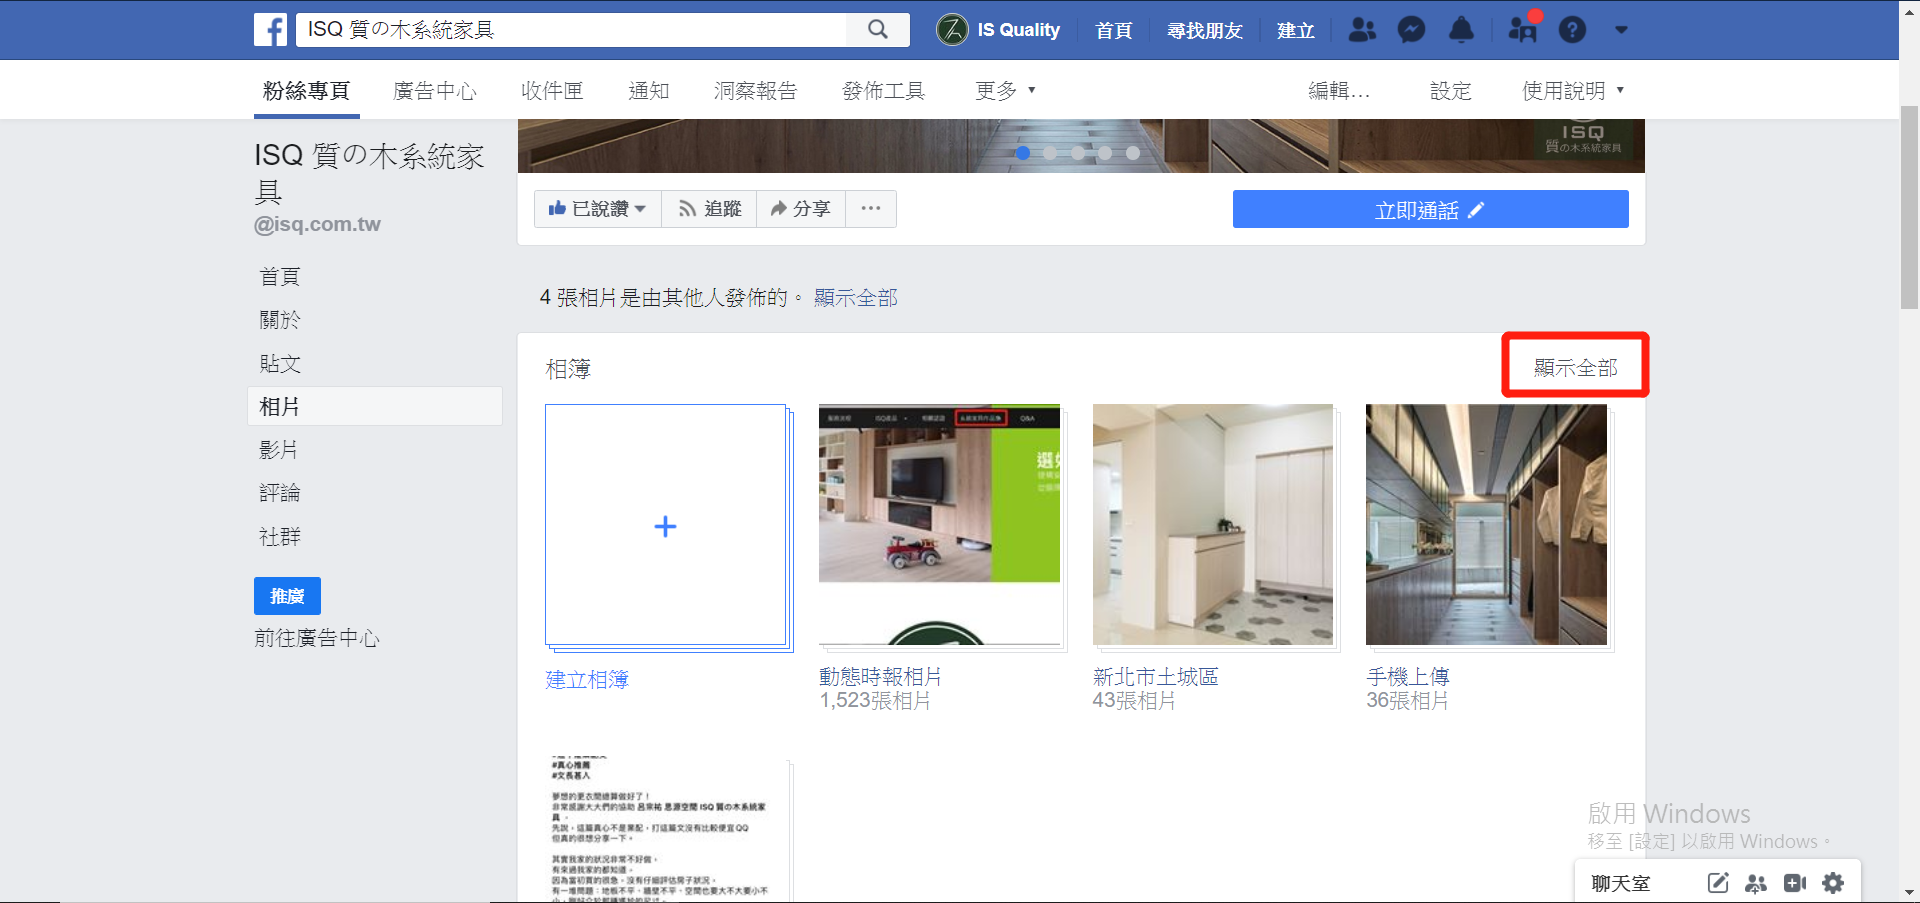Click the create group icon in chat bar
This screenshot has width=1920, height=903.
pyautogui.click(x=1756, y=883)
